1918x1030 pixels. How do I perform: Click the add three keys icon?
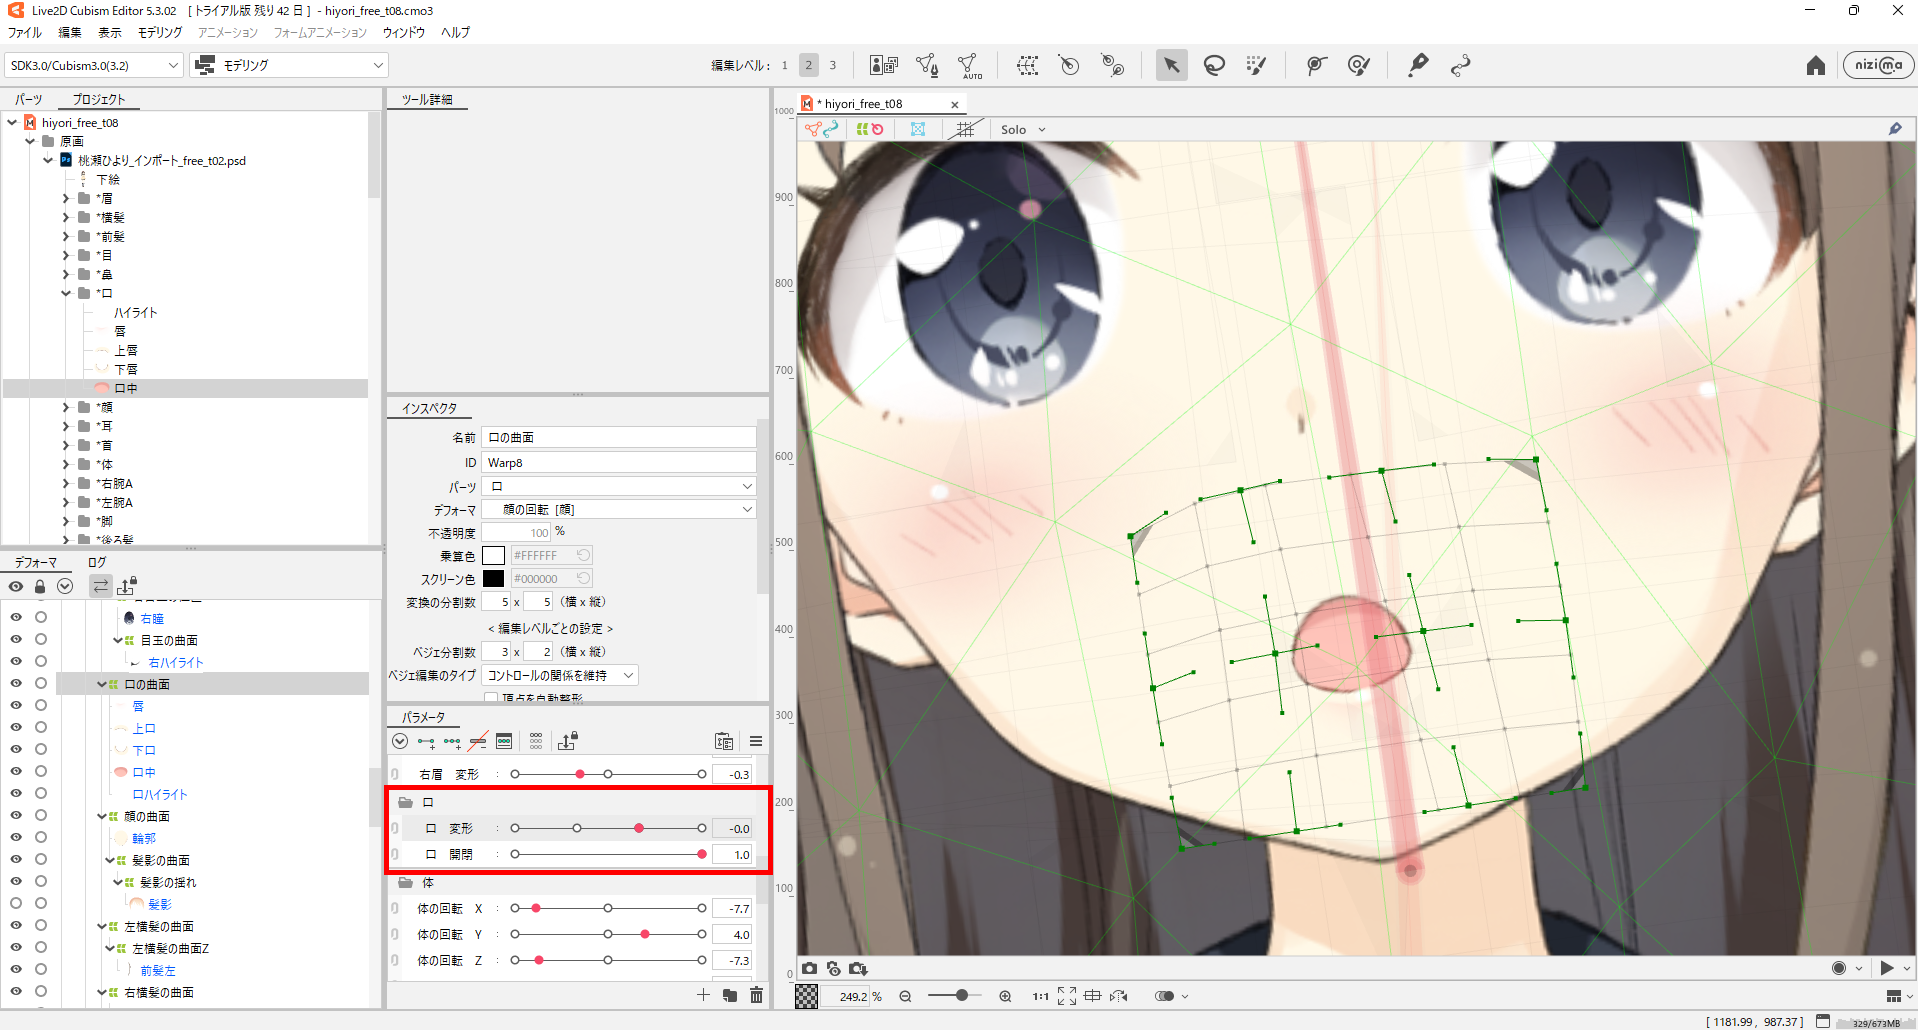(x=452, y=742)
